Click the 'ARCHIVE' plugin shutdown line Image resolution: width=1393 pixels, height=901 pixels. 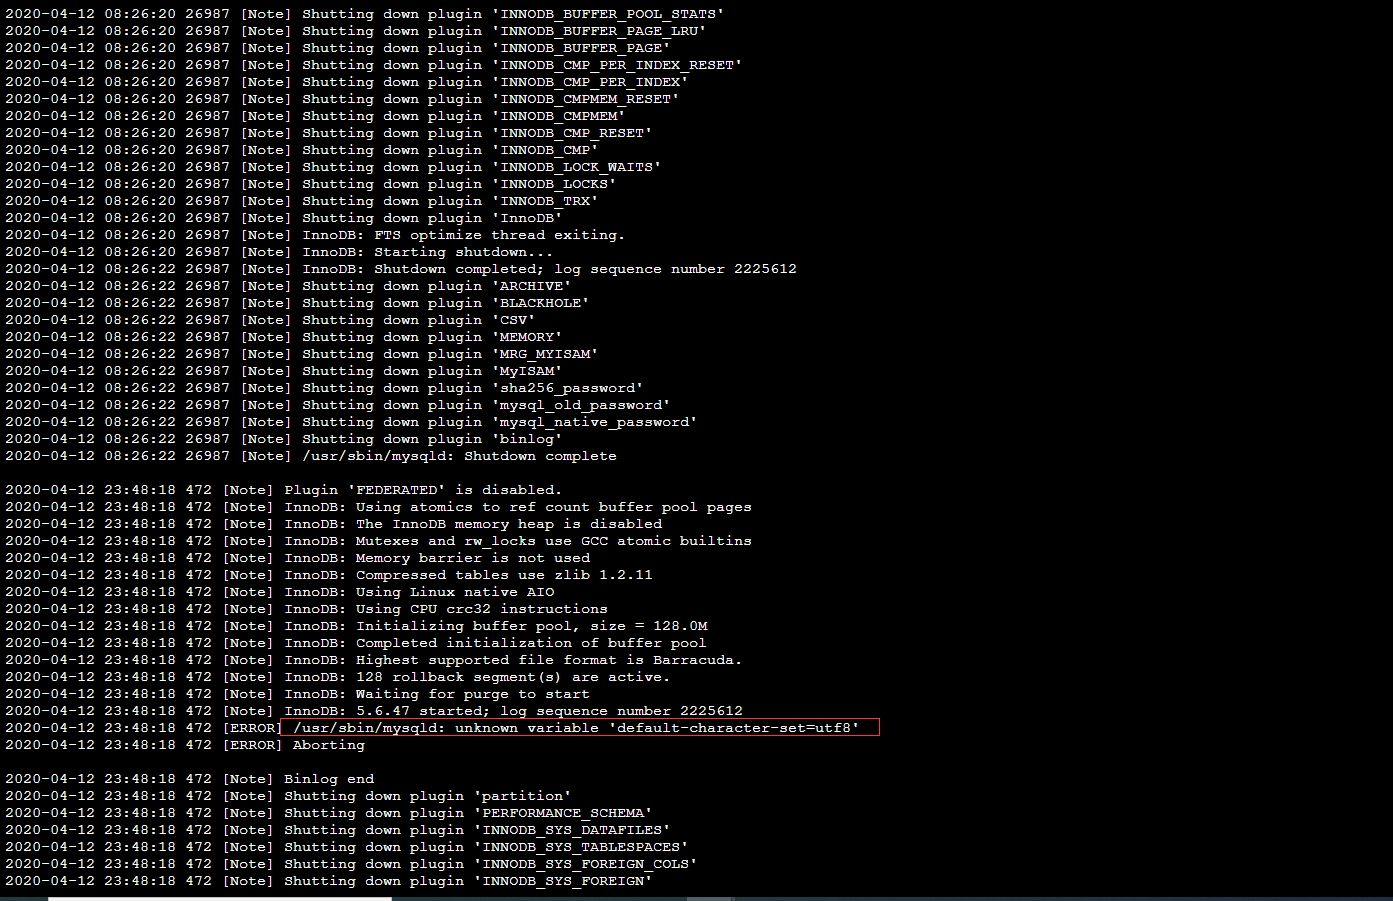pyautogui.click(x=288, y=286)
